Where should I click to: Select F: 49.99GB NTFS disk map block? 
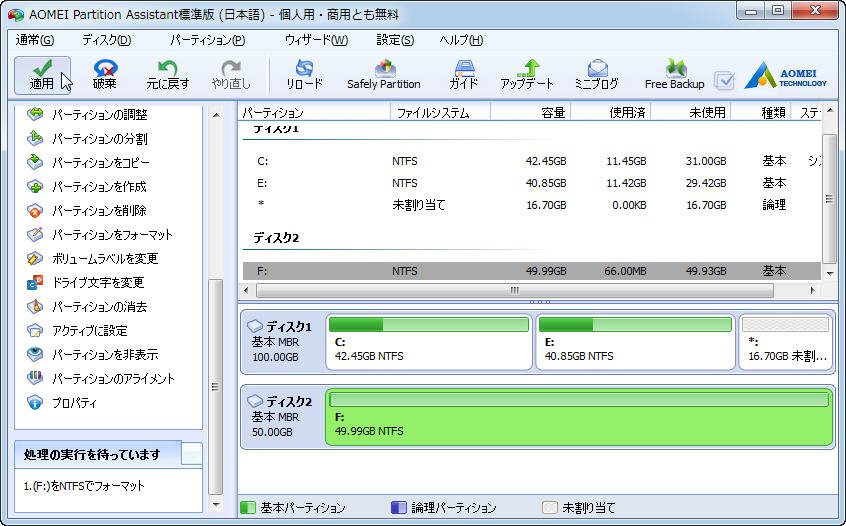[579, 417]
